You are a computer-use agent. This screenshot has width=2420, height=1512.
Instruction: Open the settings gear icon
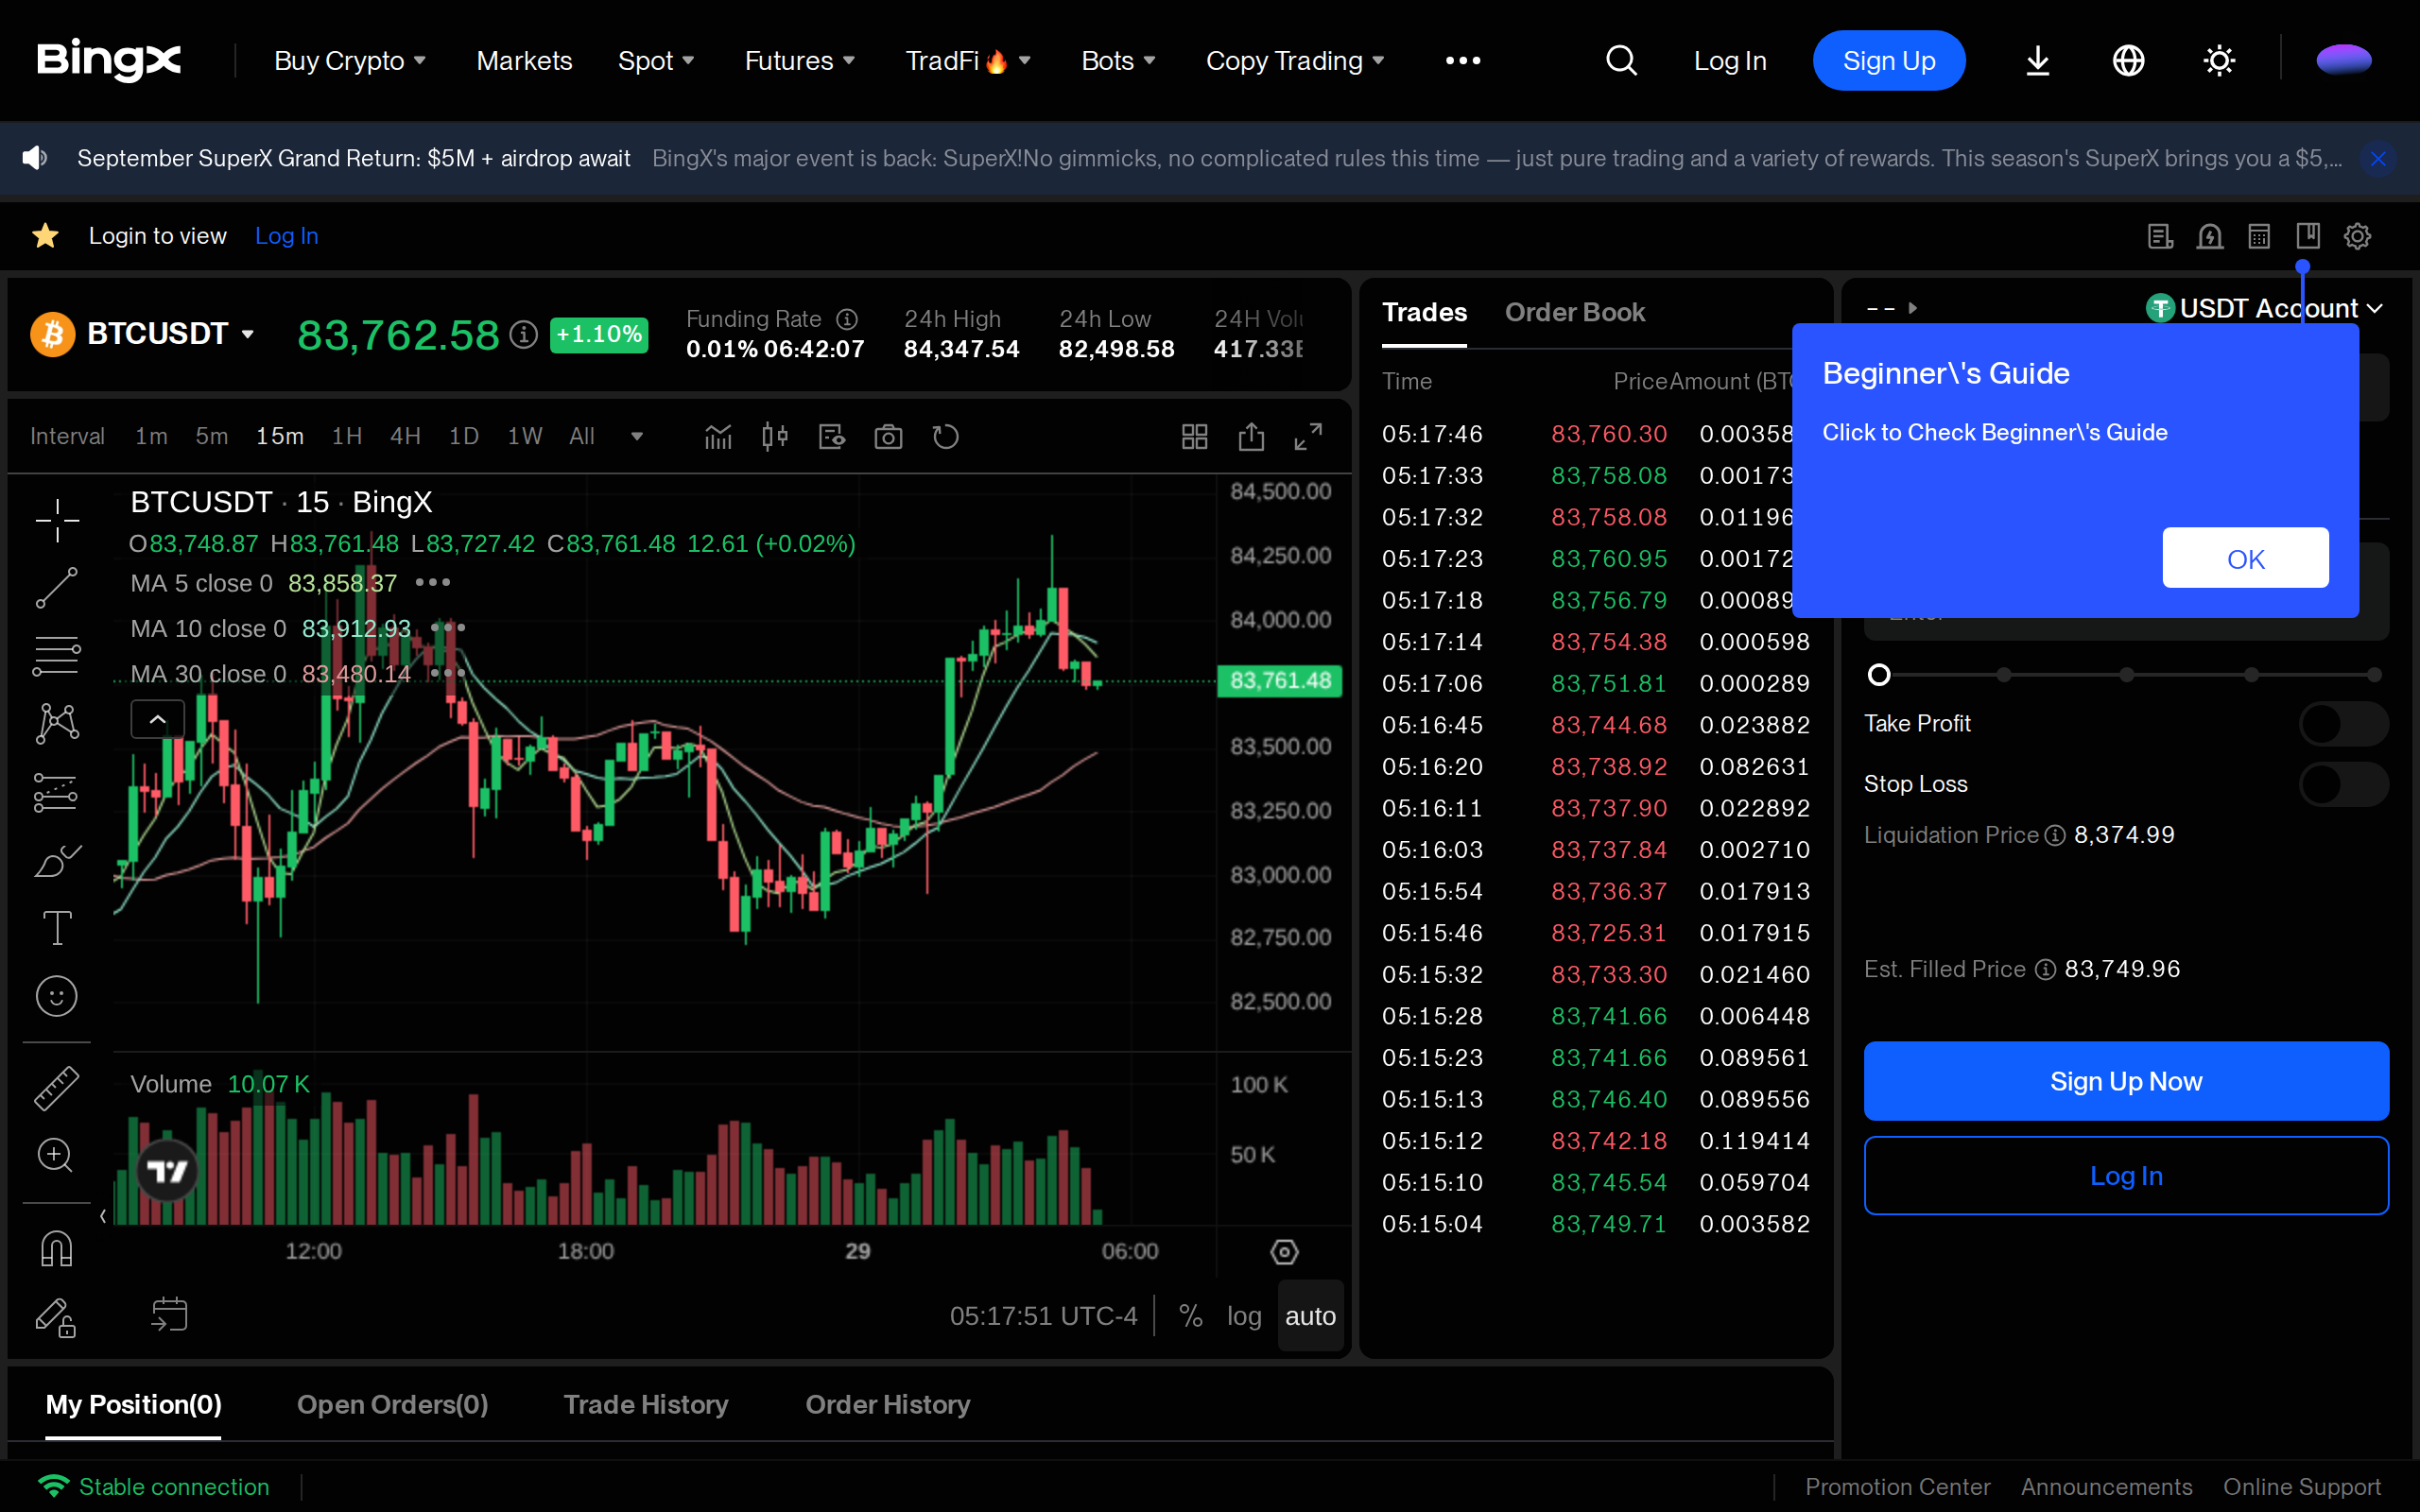[x=2357, y=236]
